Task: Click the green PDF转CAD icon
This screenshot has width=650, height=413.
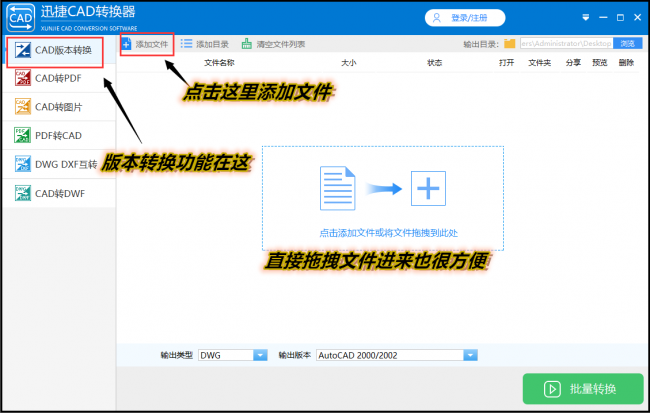Action: pos(22,135)
